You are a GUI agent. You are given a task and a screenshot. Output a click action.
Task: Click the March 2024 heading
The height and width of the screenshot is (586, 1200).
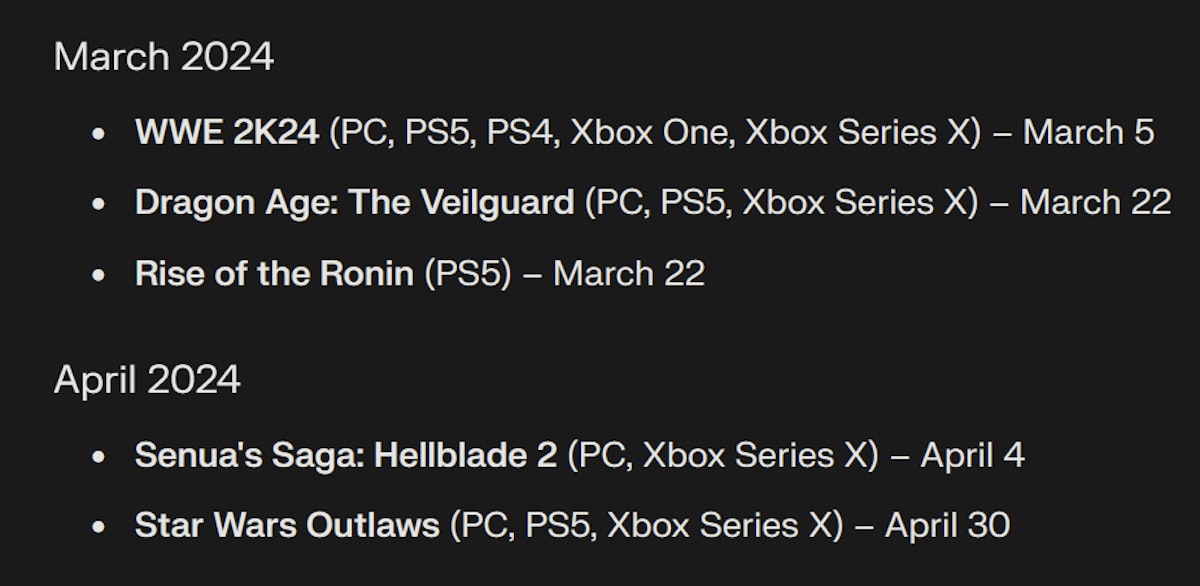click(x=164, y=57)
